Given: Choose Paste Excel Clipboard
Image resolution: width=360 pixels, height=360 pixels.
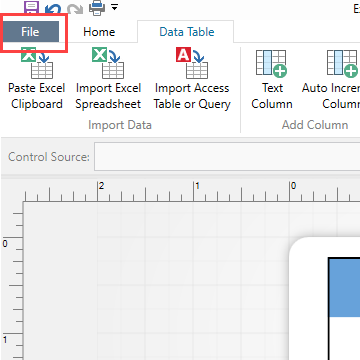Looking at the screenshot, I should point(36,79).
